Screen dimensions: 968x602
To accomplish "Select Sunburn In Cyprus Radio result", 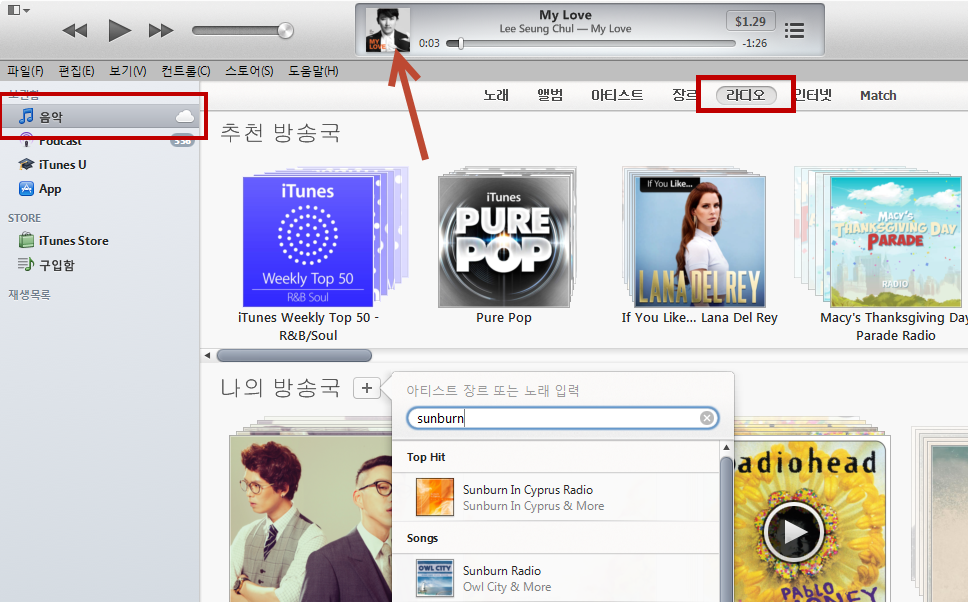I will coord(556,497).
